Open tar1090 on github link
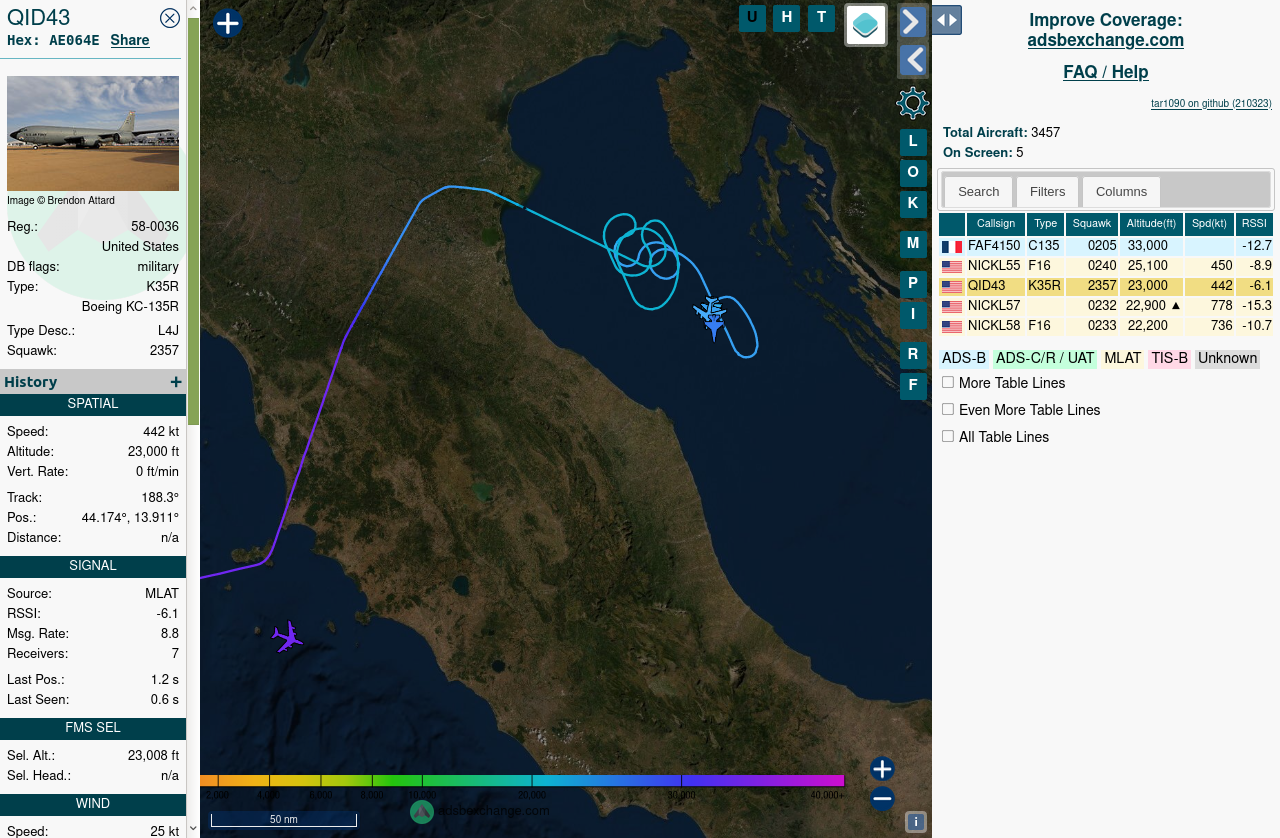 tap(1211, 103)
